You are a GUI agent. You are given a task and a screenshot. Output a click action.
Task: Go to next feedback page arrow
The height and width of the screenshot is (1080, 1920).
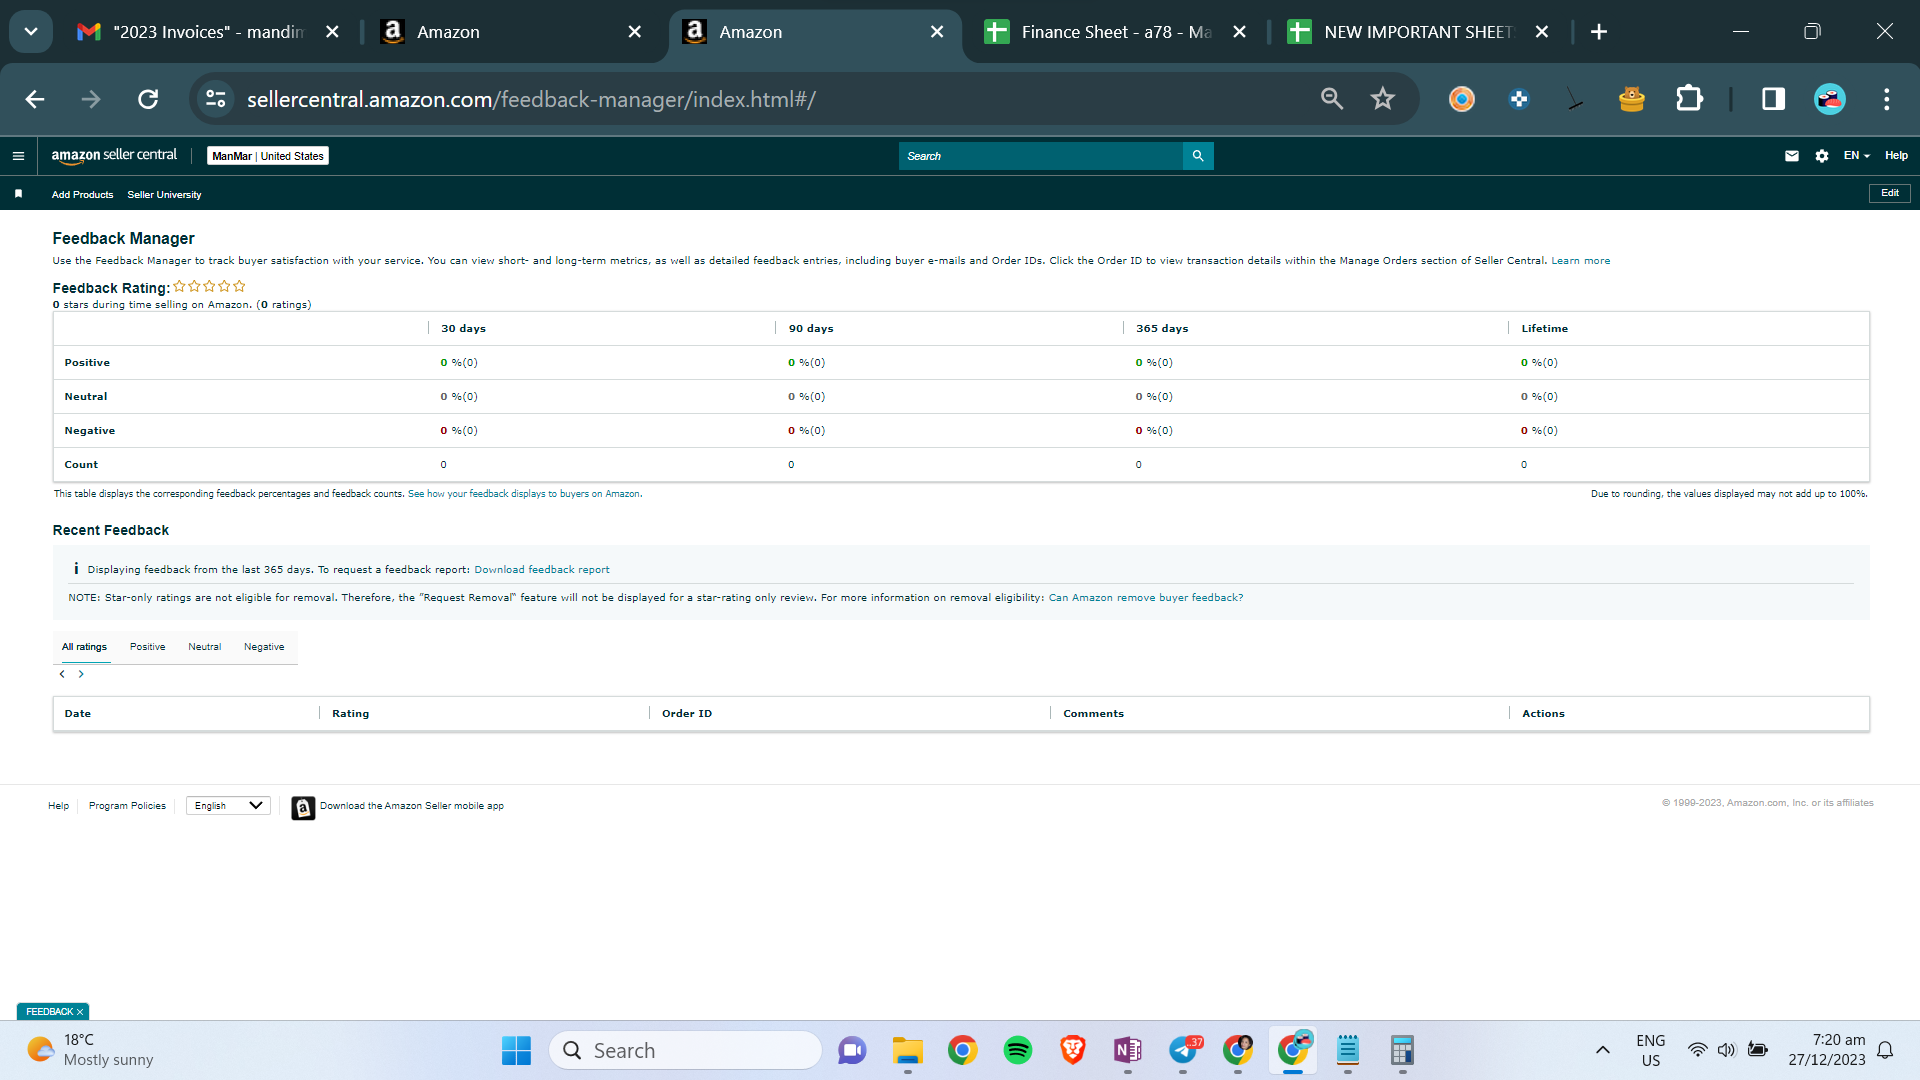click(x=81, y=674)
